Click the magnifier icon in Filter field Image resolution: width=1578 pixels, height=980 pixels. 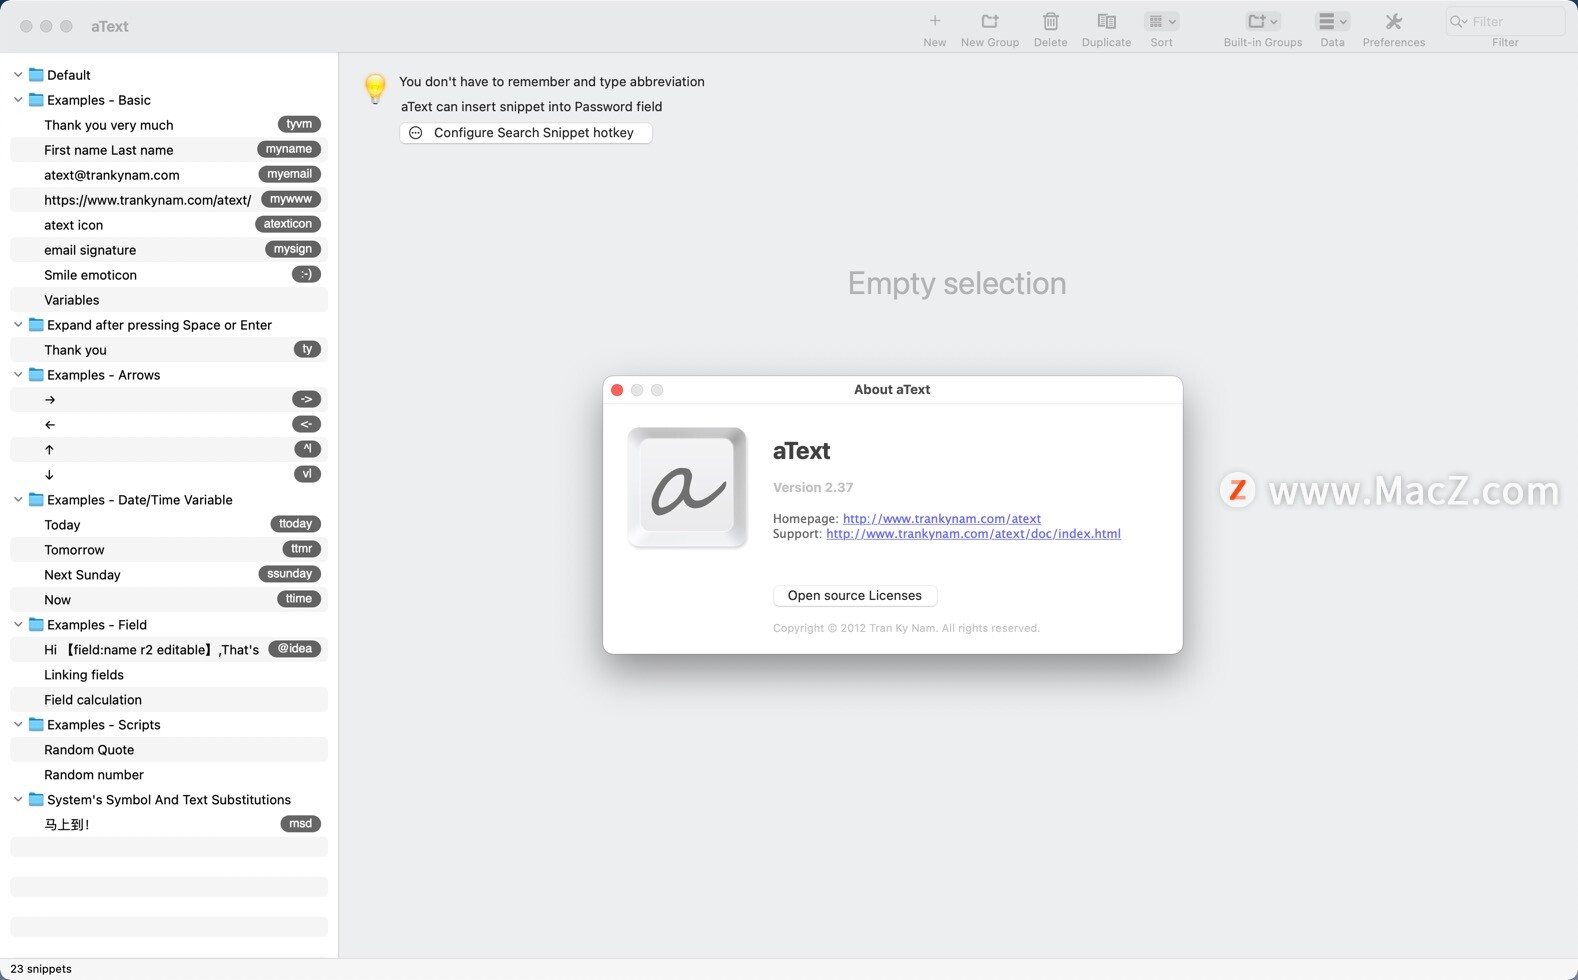pos(1458,21)
